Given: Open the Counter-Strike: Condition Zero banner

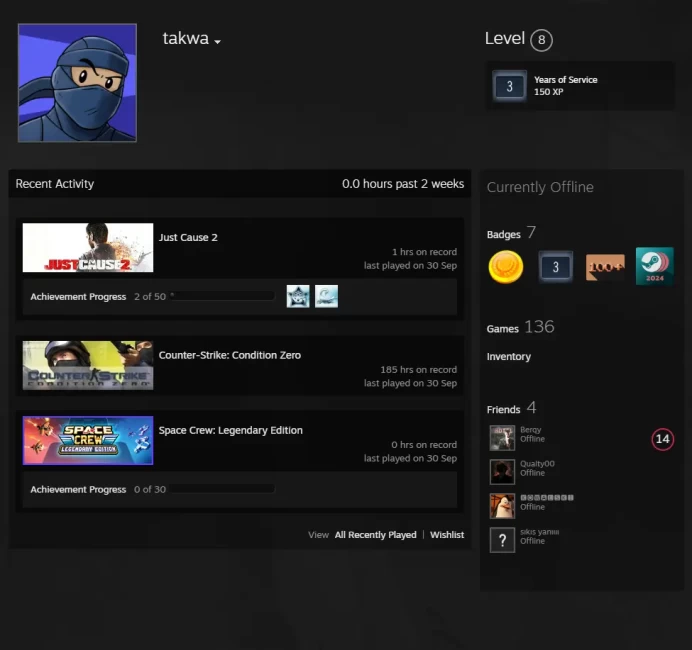Looking at the screenshot, I should [x=88, y=365].
